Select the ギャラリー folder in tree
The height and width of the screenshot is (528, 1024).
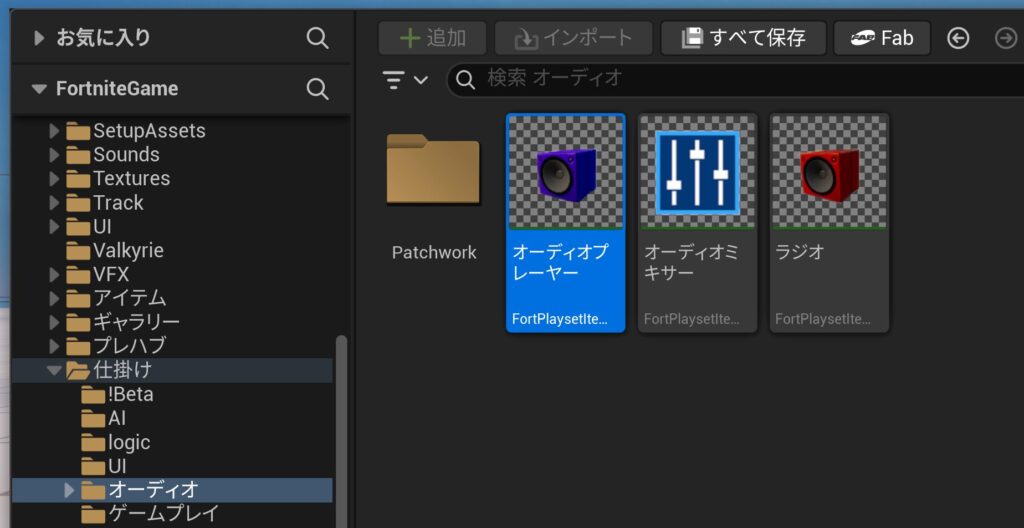[x=123, y=323]
